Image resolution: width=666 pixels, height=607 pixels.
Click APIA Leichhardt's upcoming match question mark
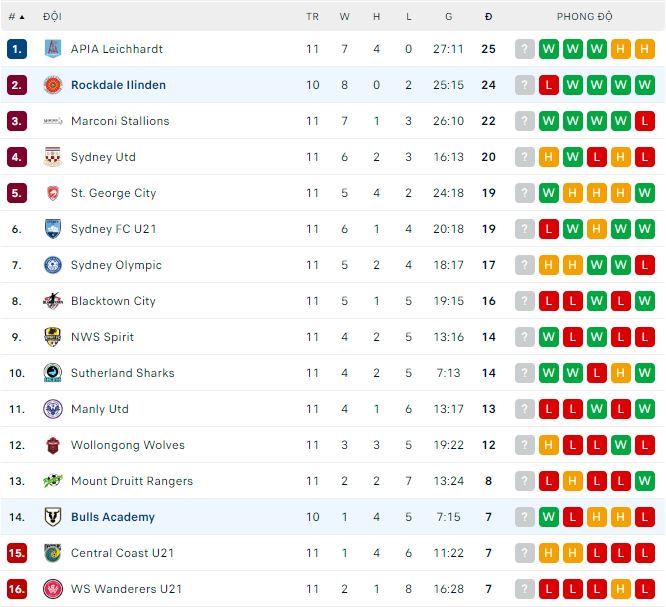coord(525,49)
